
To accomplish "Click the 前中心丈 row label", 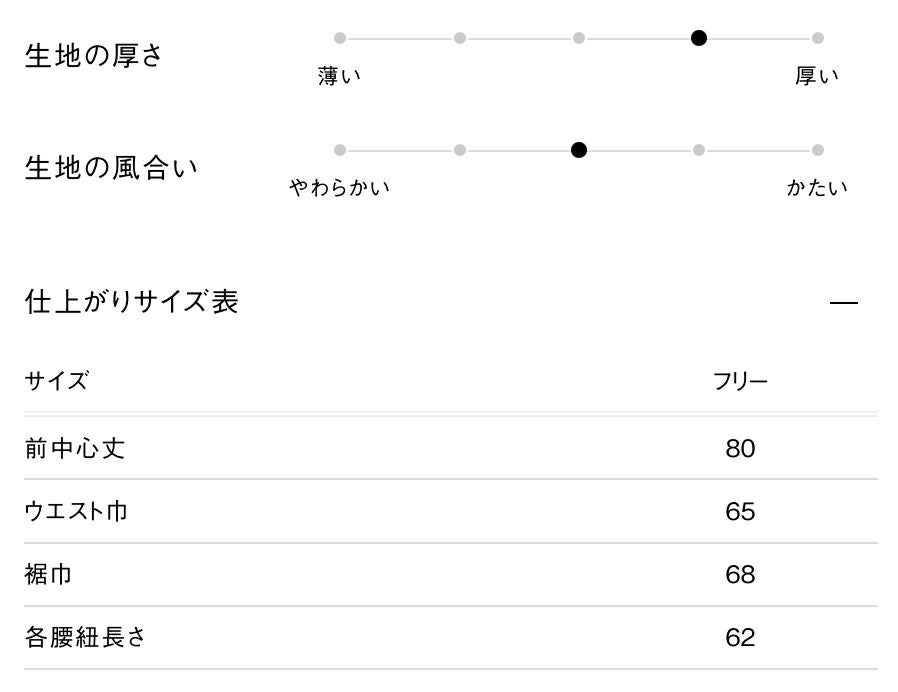I will coord(75,449).
